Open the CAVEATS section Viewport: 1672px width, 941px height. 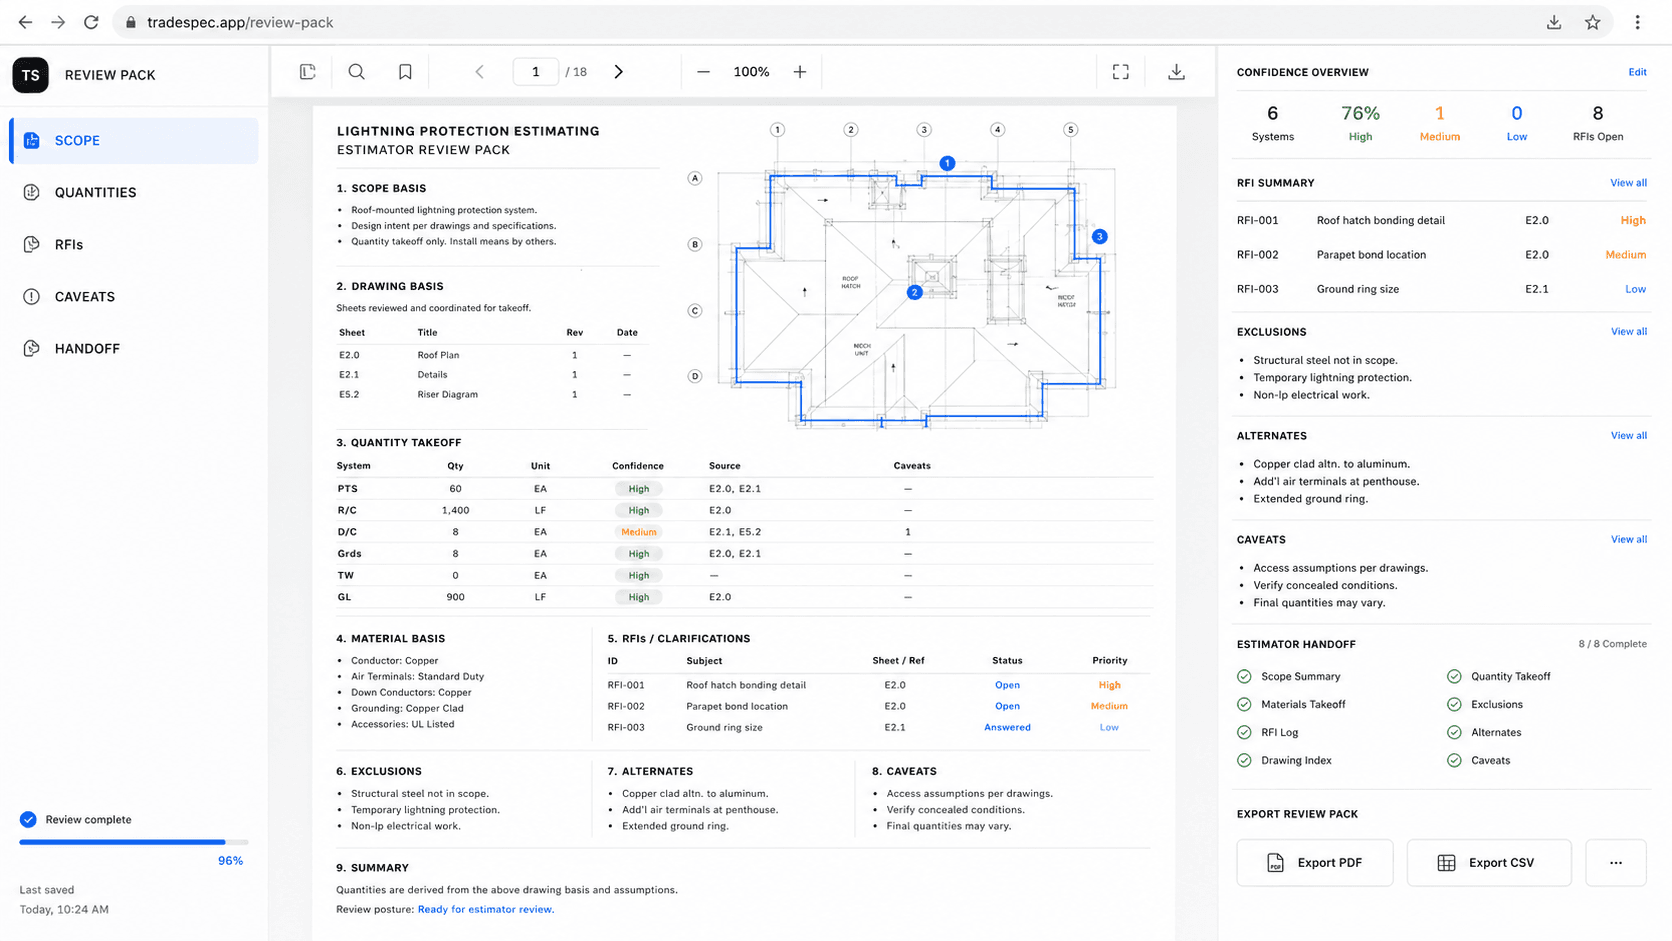134,297
